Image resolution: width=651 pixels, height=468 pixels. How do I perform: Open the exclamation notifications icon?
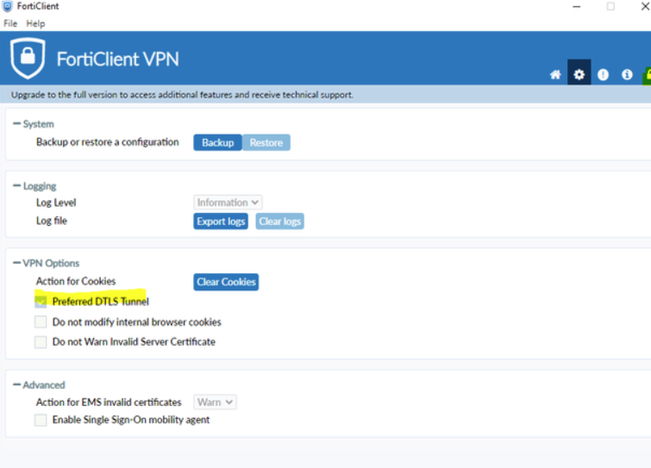(x=603, y=74)
